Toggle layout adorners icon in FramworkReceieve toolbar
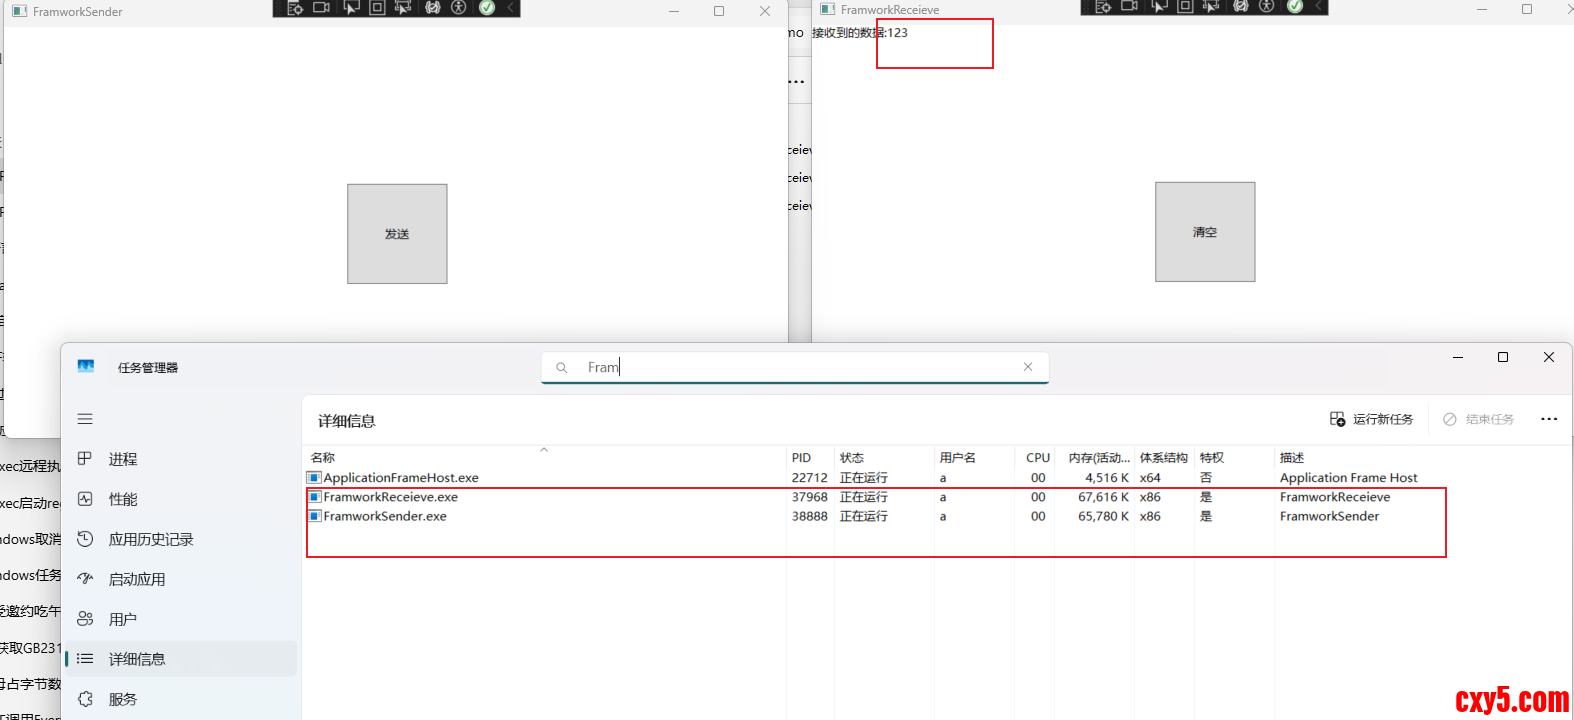 [x=1185, y=7]
